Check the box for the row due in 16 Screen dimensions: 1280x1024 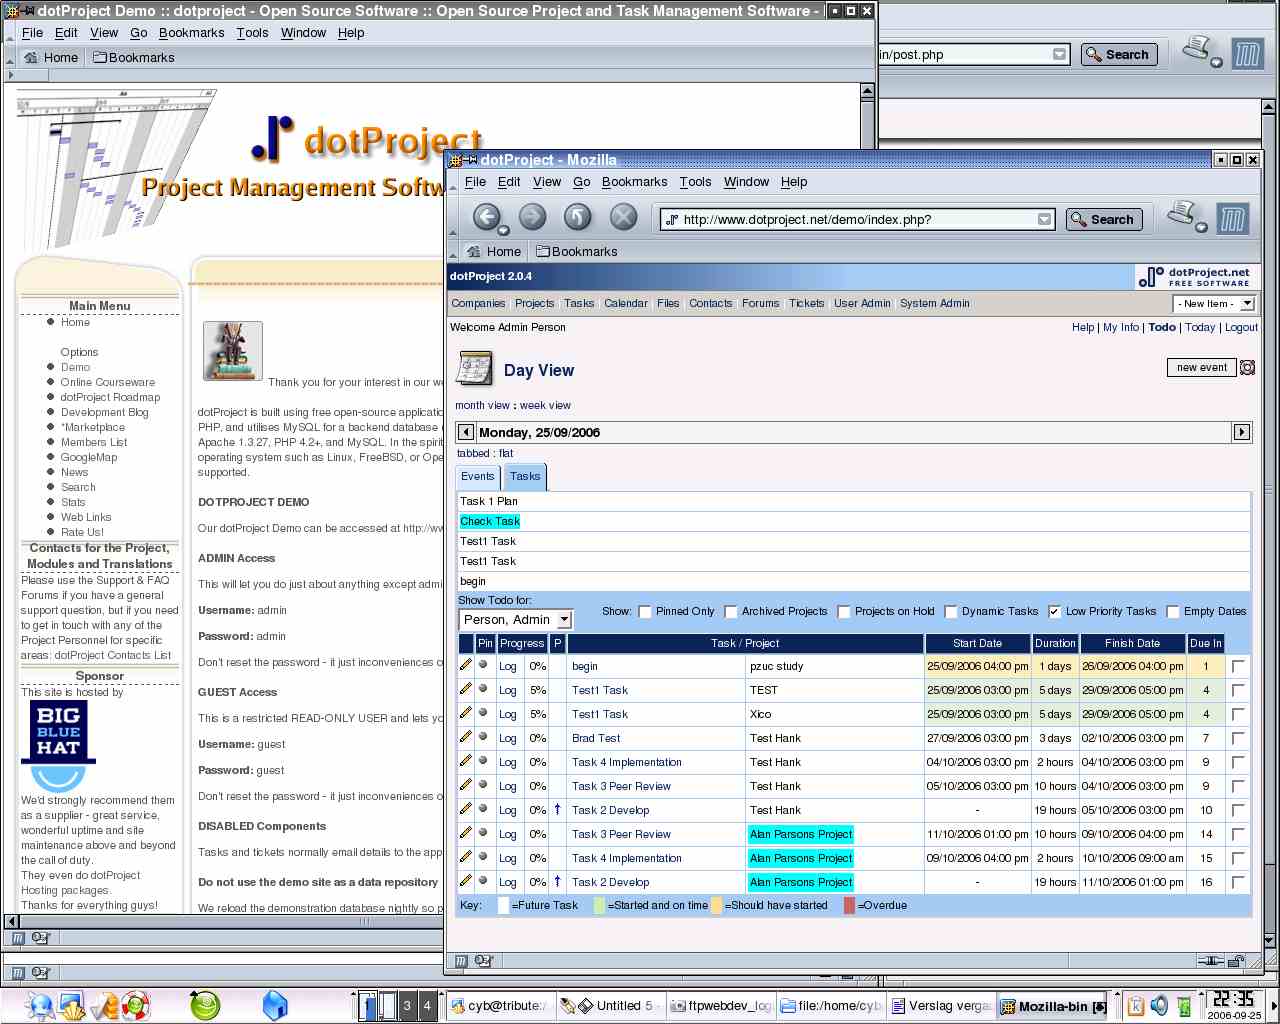point(1238,882)
